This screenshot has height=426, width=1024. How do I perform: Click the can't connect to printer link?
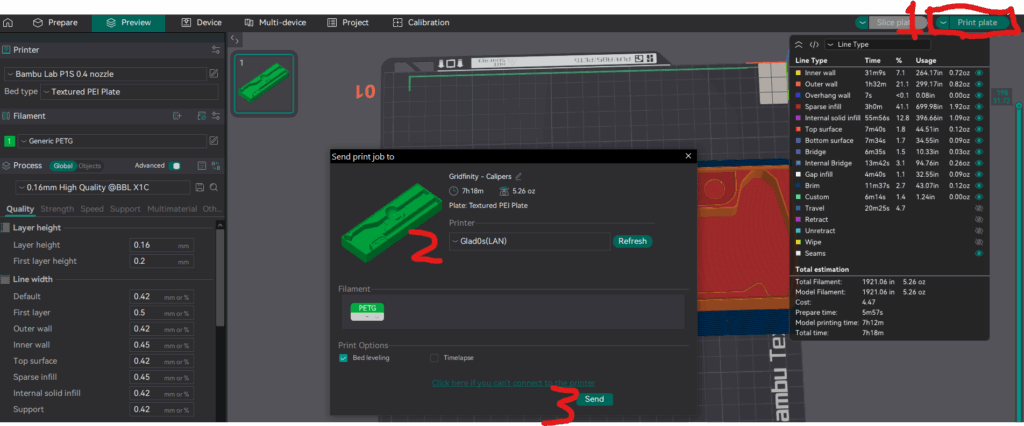513,383
